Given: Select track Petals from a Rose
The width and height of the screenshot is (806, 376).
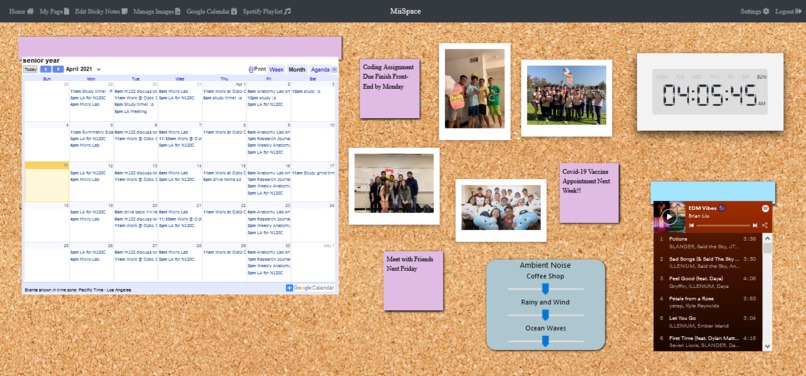Looking at the screenshot, I should [x=708, y=302].
